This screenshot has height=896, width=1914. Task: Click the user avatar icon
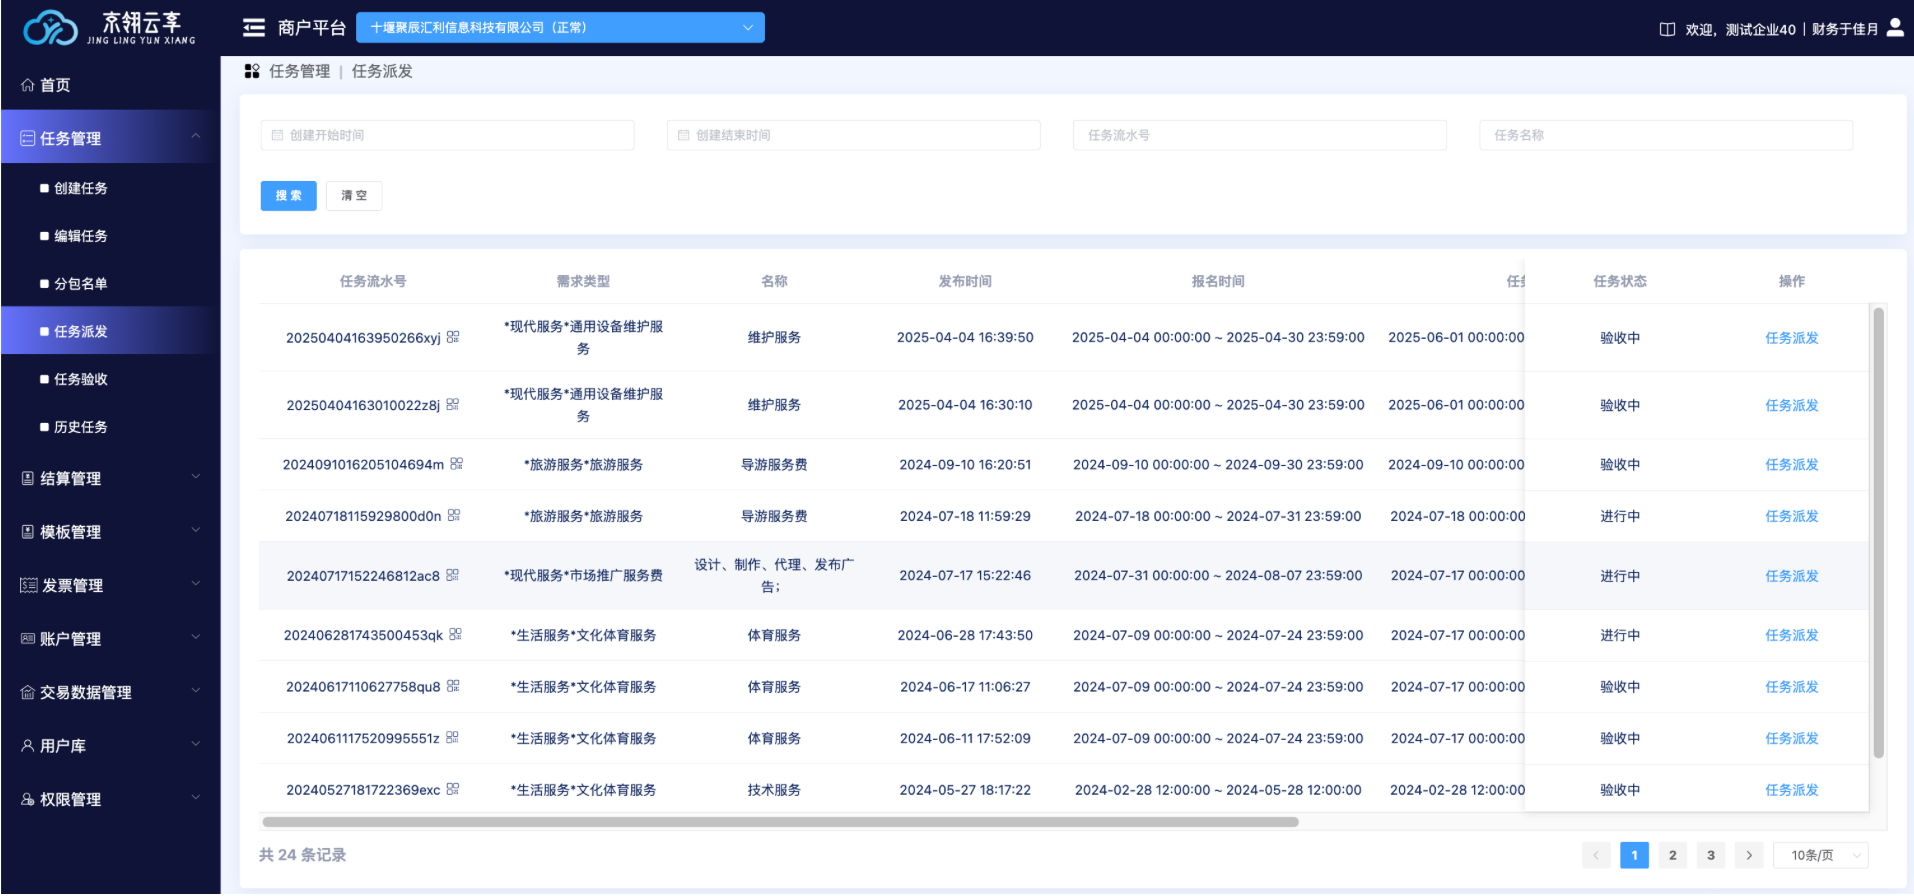[1895, 28]
